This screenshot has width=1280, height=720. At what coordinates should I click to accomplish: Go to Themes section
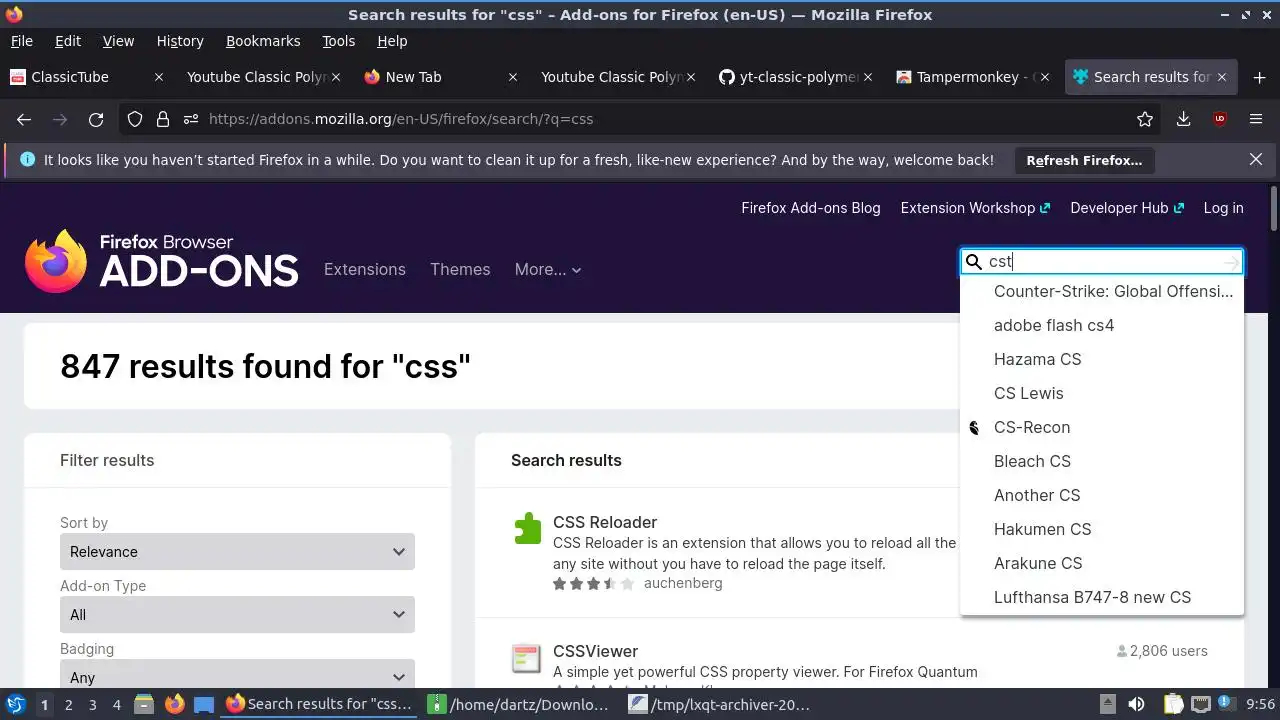click(460, 269)
